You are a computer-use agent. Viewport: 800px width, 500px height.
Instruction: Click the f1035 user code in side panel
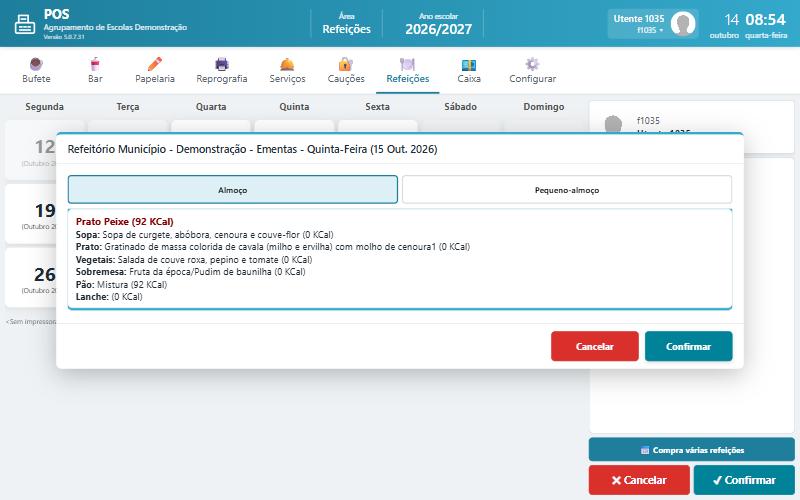point(648,121)
